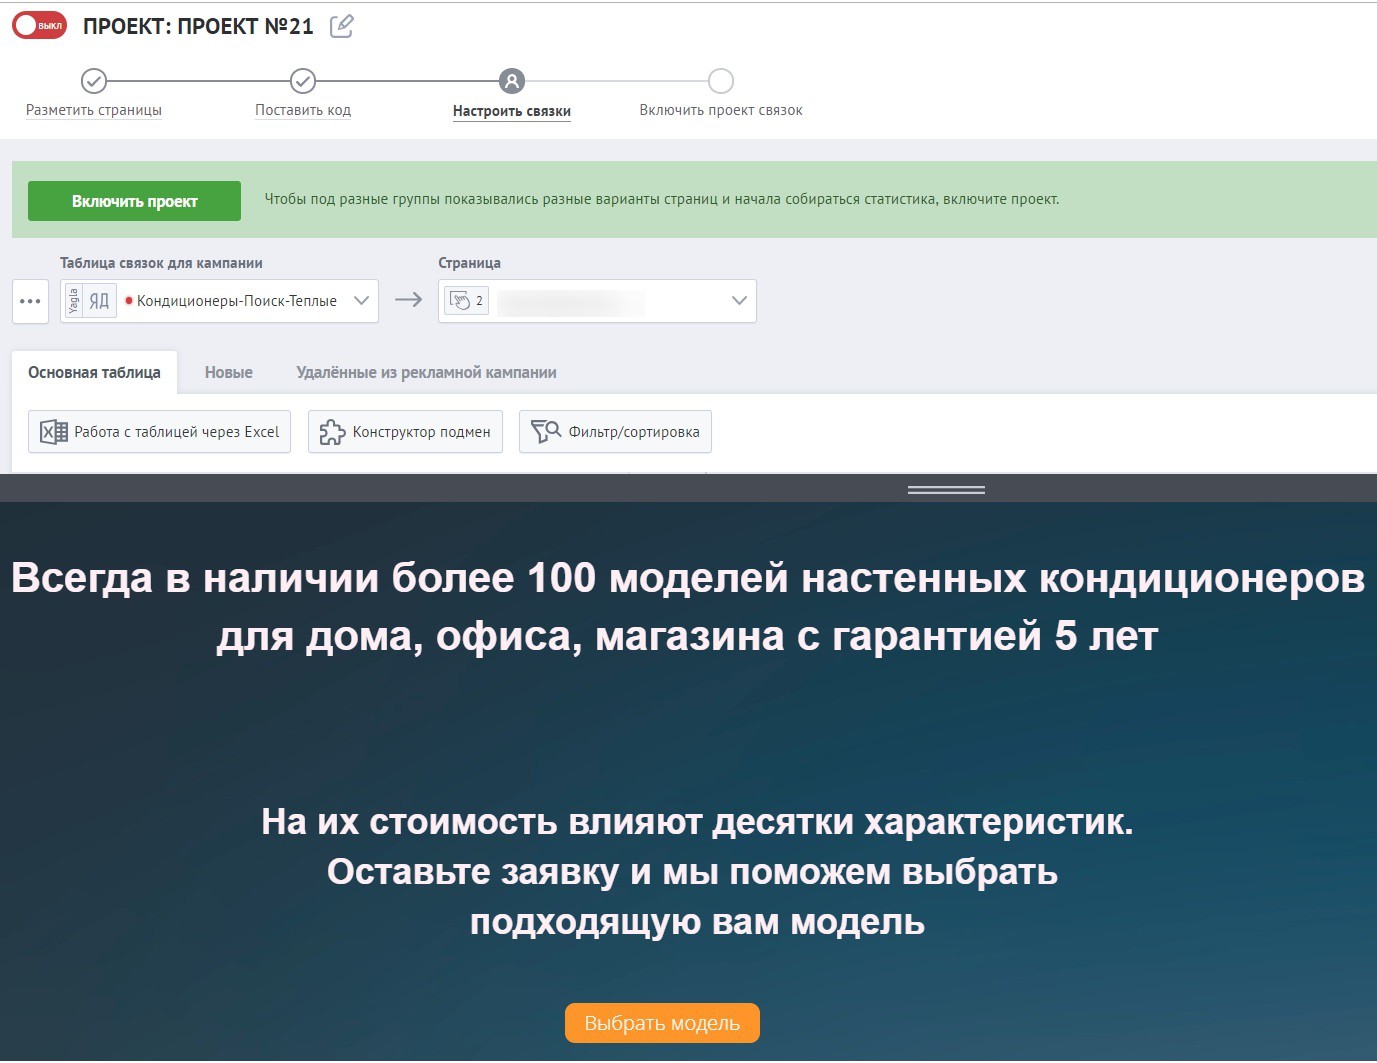
Task: Click the filter and magnifier icon
Action: [x=546, y=432]
